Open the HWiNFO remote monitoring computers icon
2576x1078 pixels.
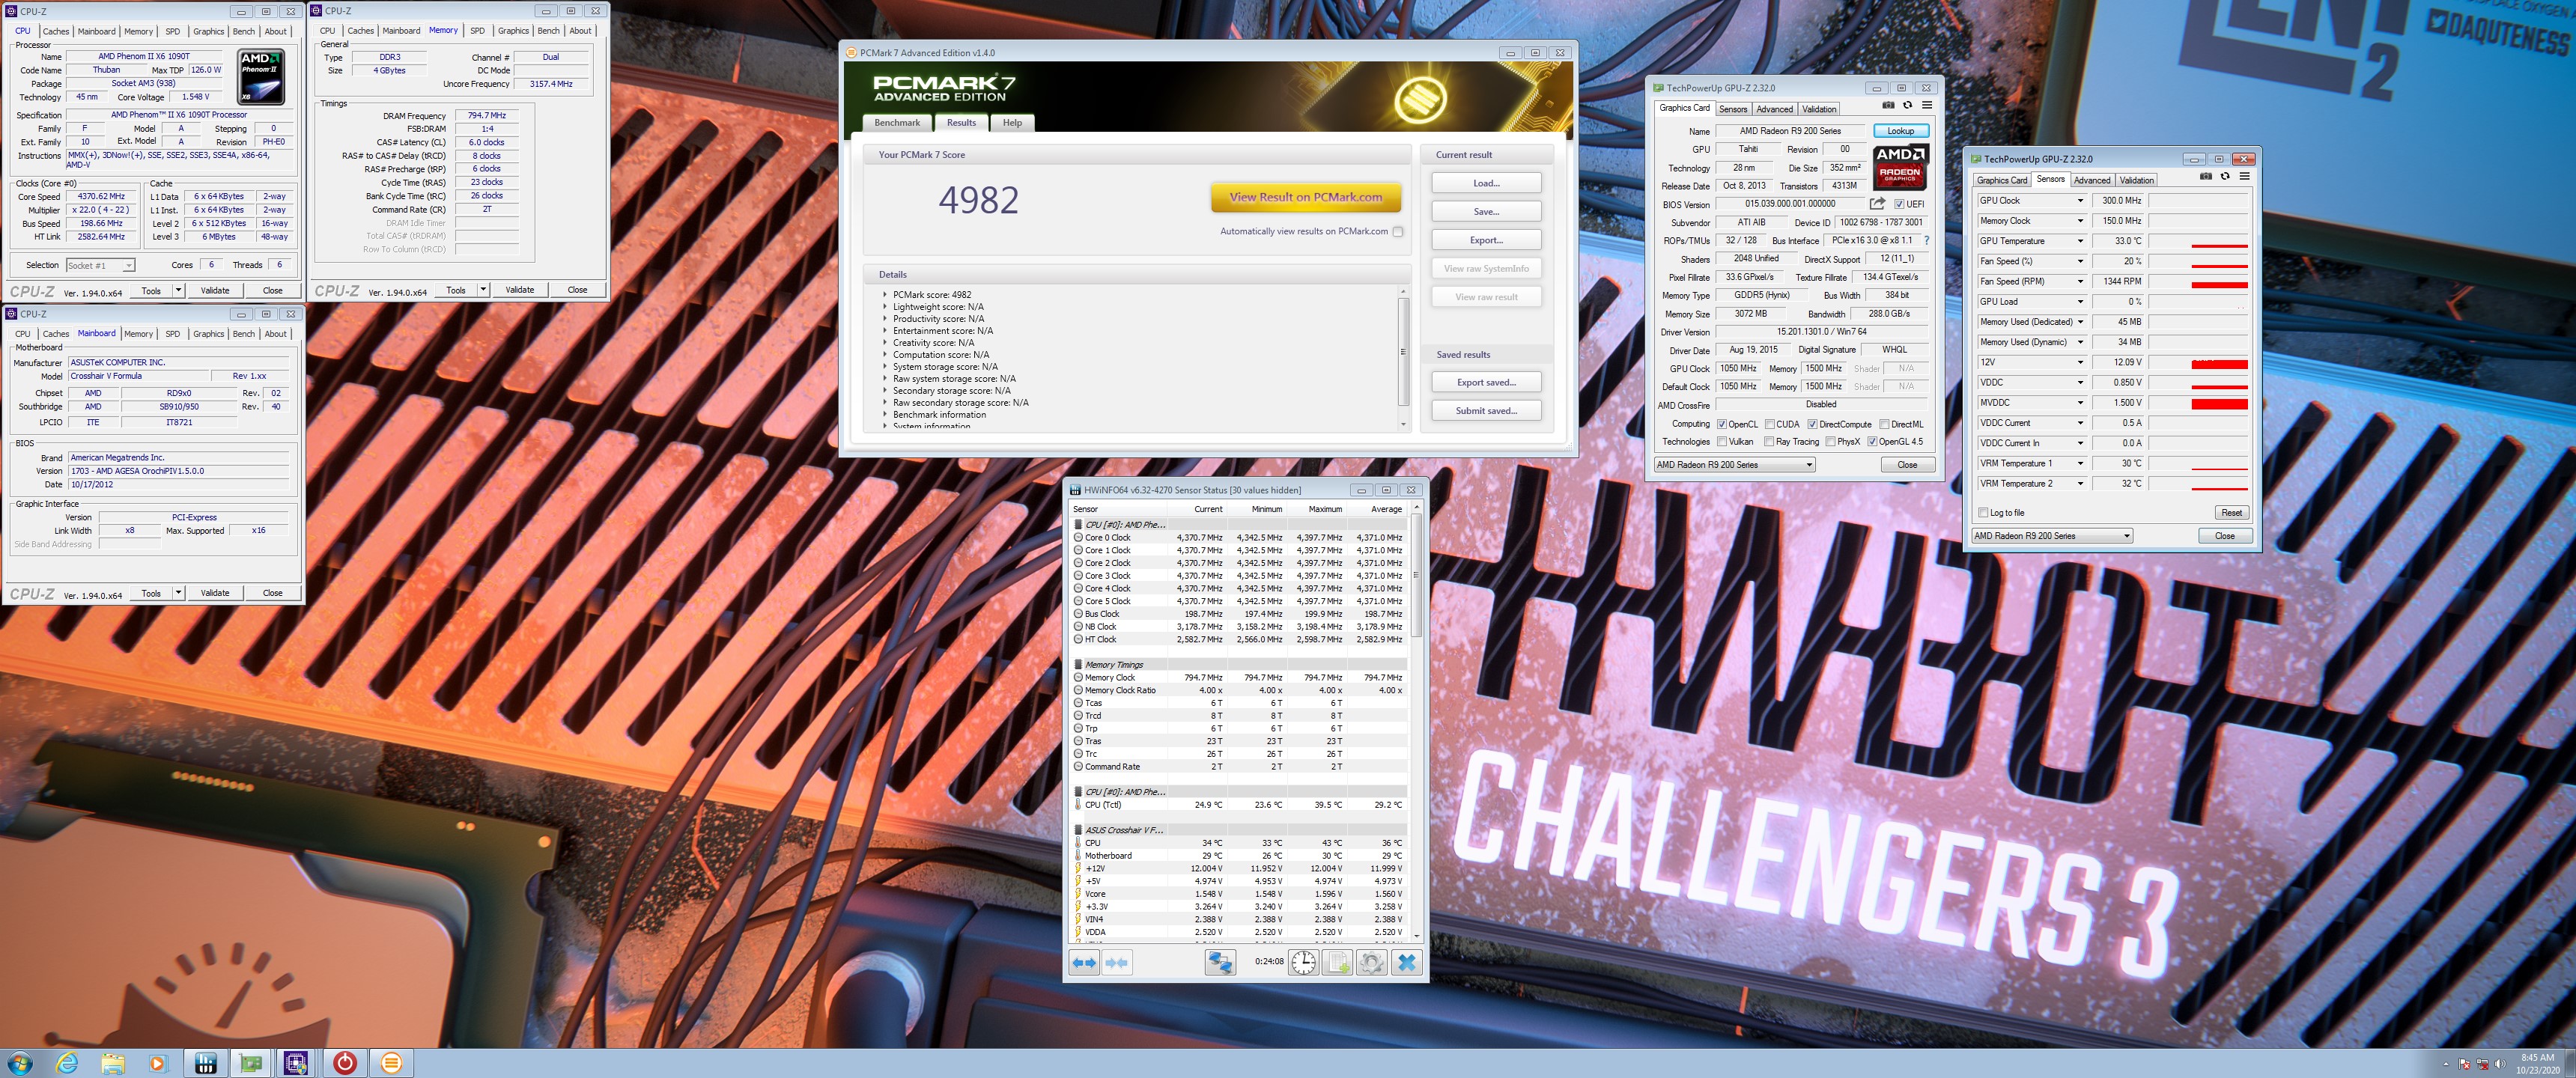pyautogui.click(x=1220, y=962)
